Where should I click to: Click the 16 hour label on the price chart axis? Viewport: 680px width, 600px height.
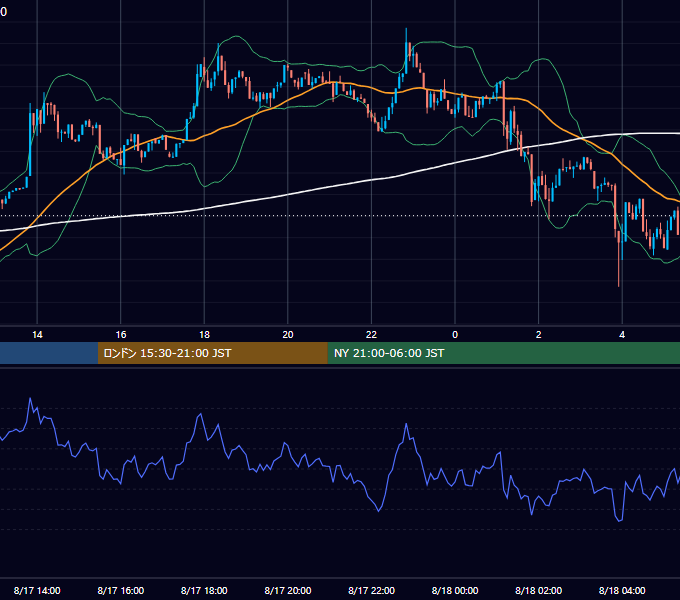coord(121,335)
